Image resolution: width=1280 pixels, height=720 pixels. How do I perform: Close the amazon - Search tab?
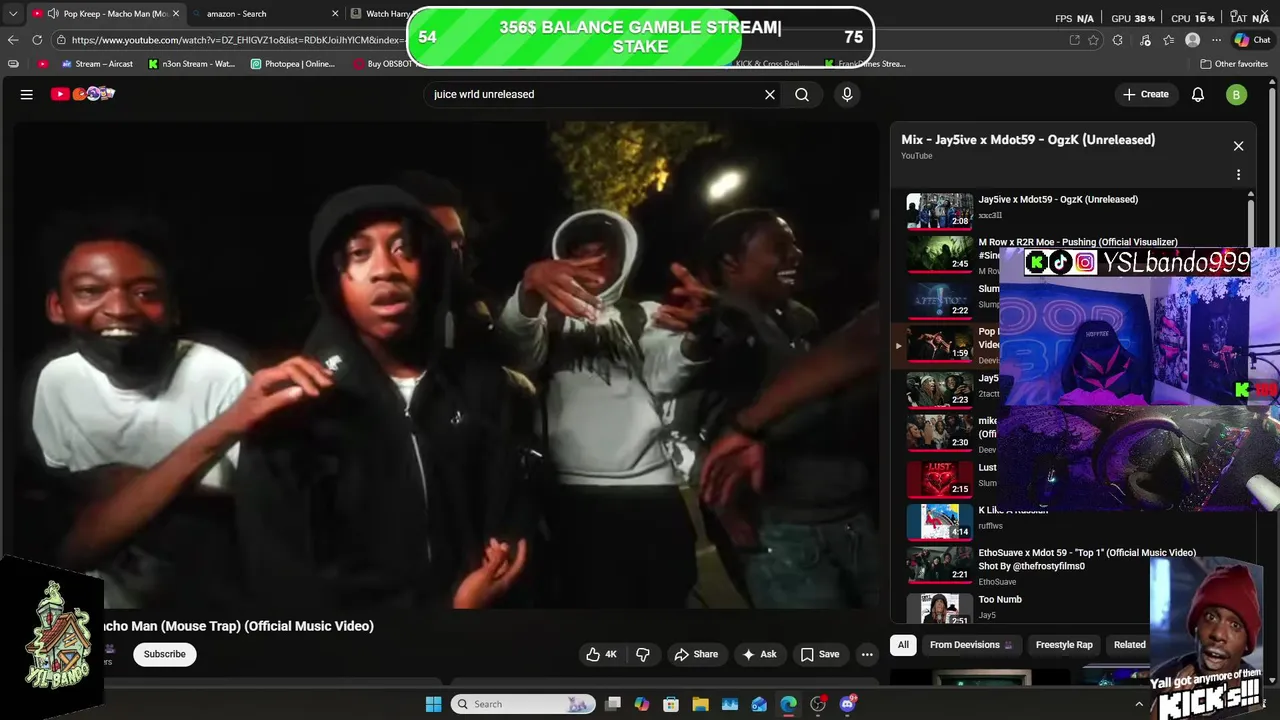334,14
